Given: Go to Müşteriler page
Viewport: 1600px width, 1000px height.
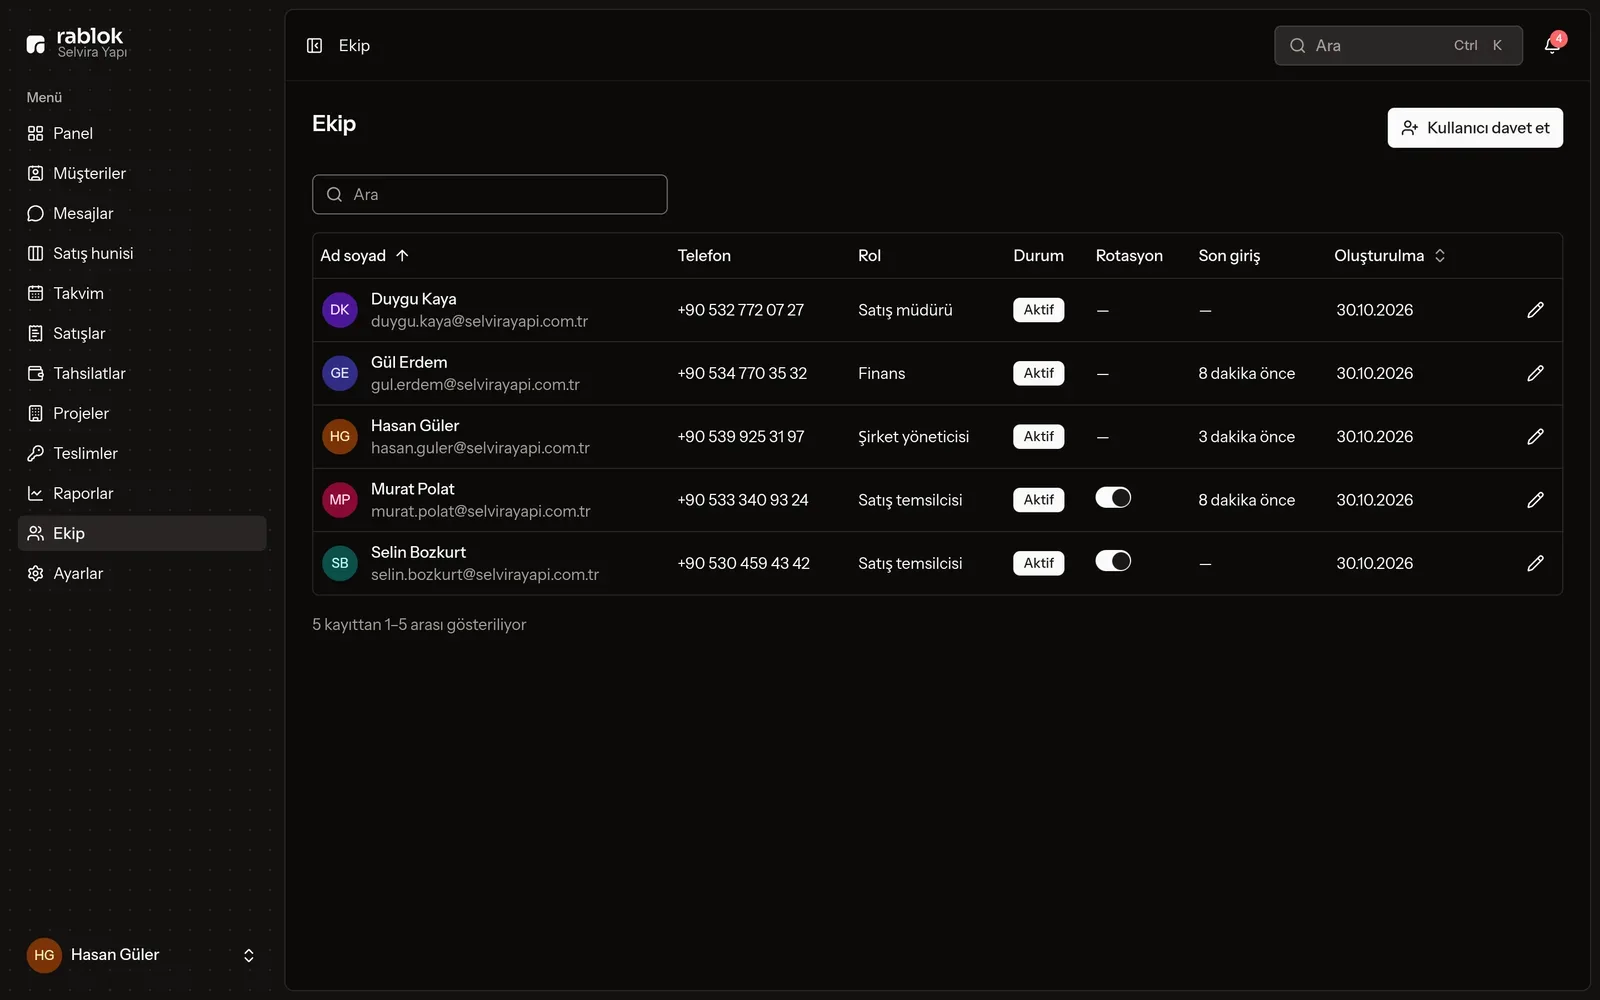Looking at the screenshot, I should (142, 173).
